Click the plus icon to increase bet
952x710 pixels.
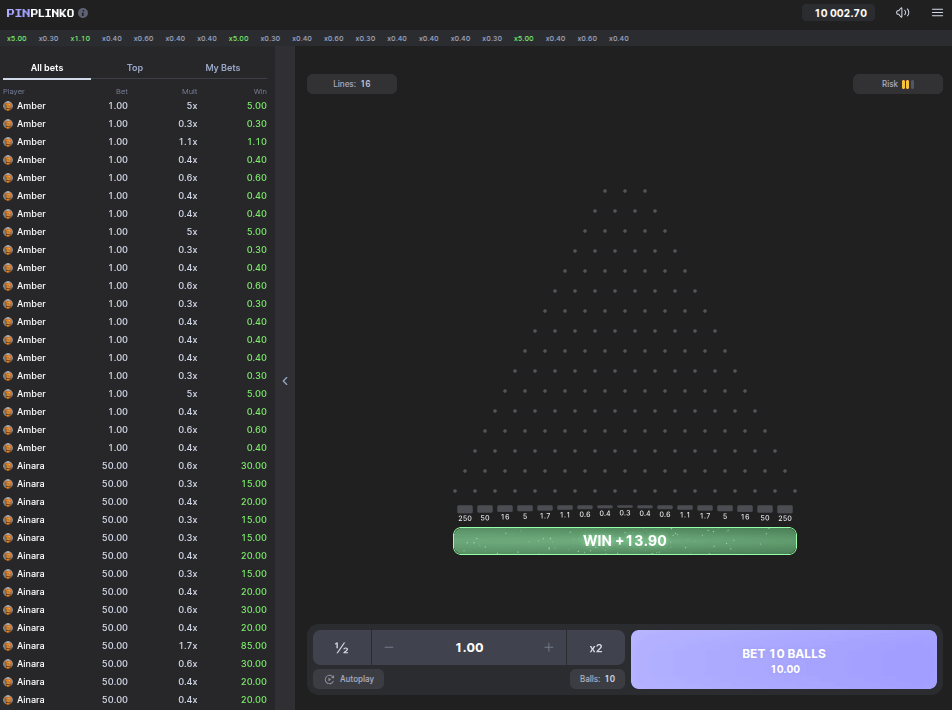click(x=548, y=648)
